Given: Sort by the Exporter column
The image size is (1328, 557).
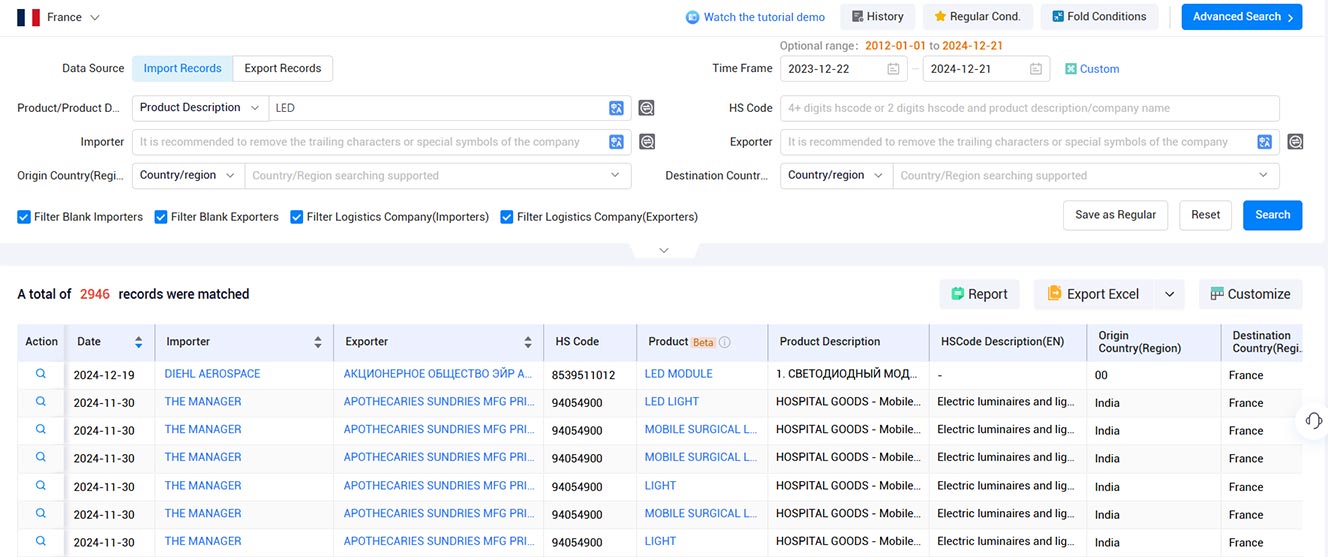Looking at the screenshot, I should (x=528, y=342).
